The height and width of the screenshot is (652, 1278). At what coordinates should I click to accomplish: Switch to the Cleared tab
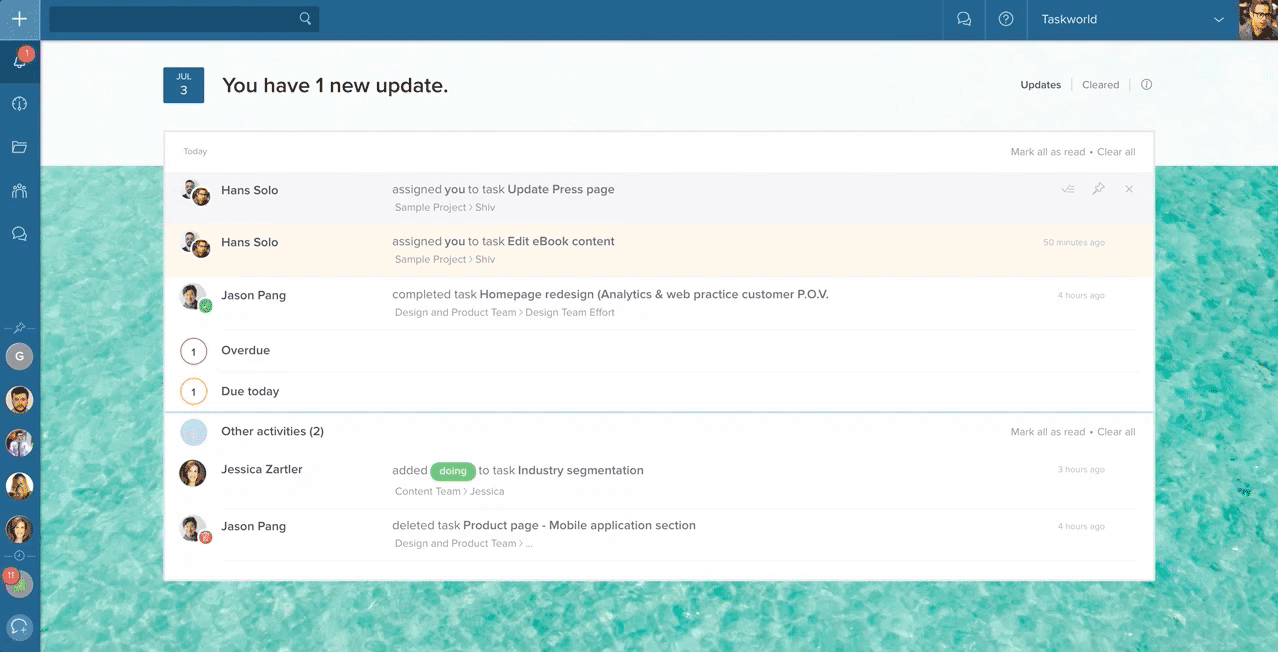[x=1100, y=85]
